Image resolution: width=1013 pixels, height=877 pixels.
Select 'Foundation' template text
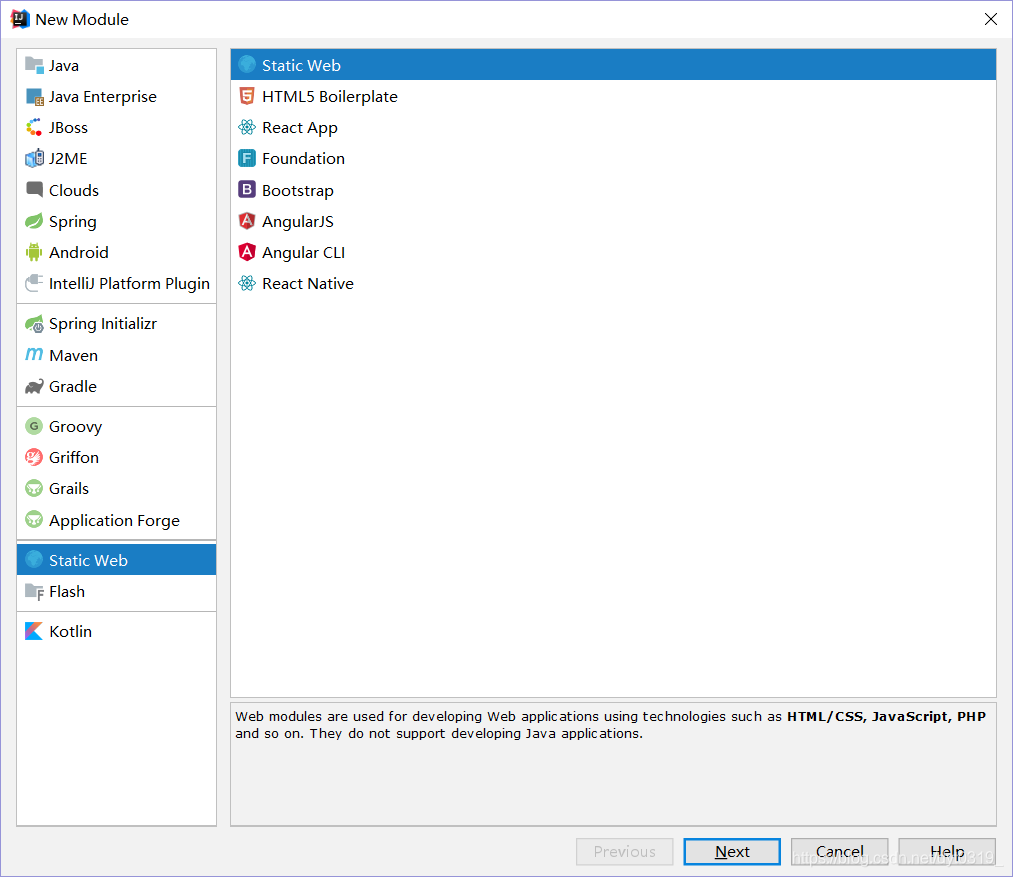point(303,159)
